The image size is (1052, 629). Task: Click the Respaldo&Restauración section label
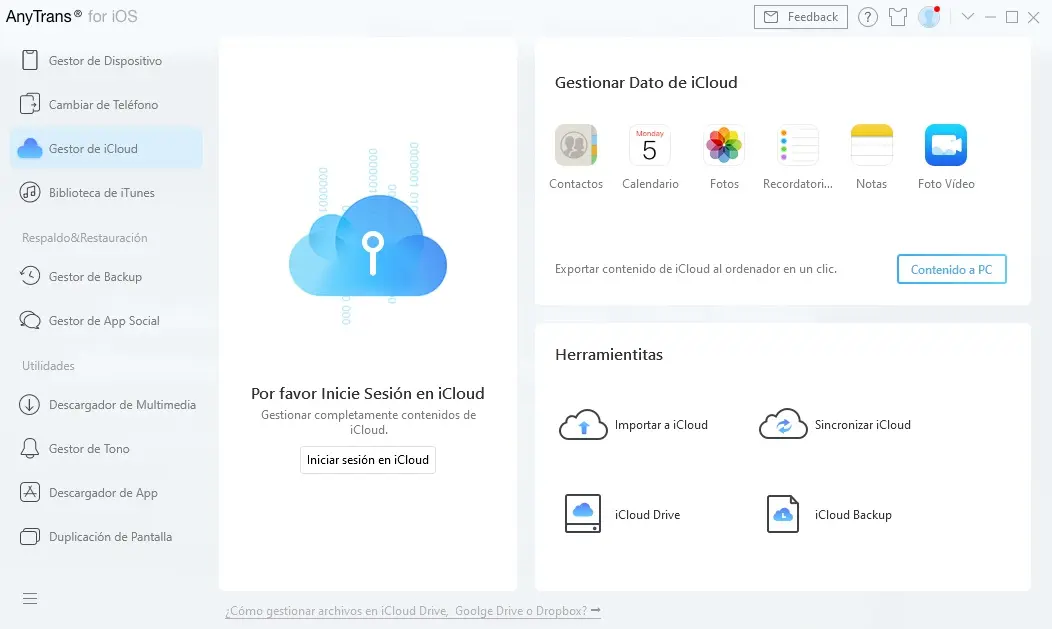click(x=85, y=237)
